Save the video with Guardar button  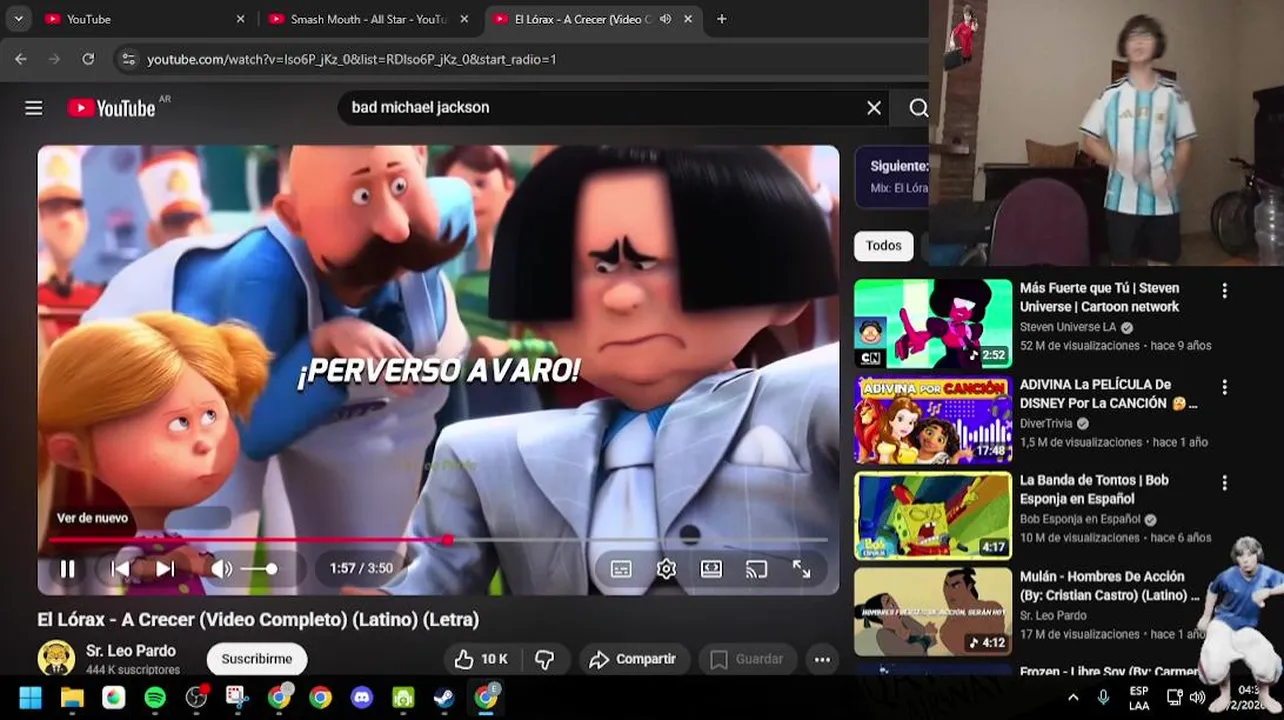click(747, 659)
